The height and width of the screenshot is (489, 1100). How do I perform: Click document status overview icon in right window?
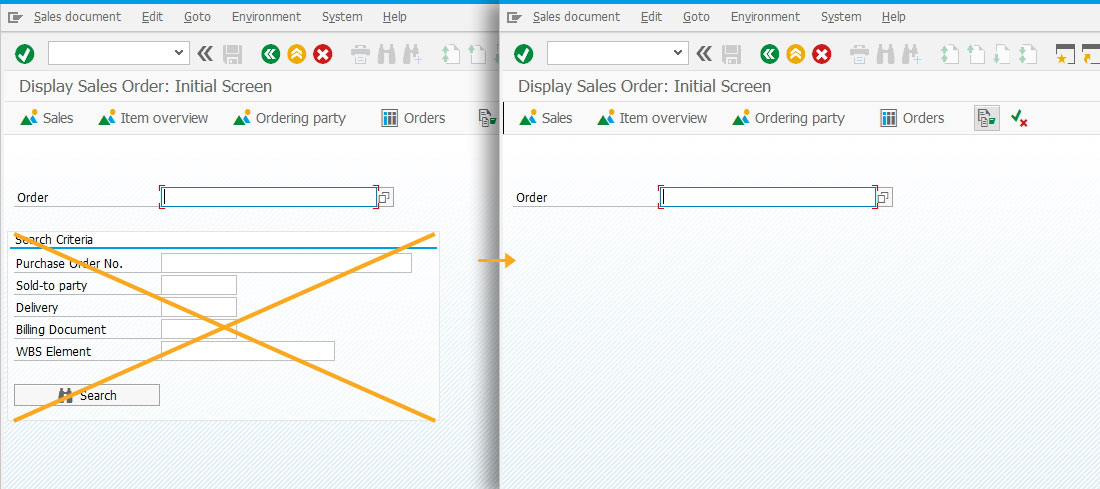pyautogui.click(x=987, y=119)
